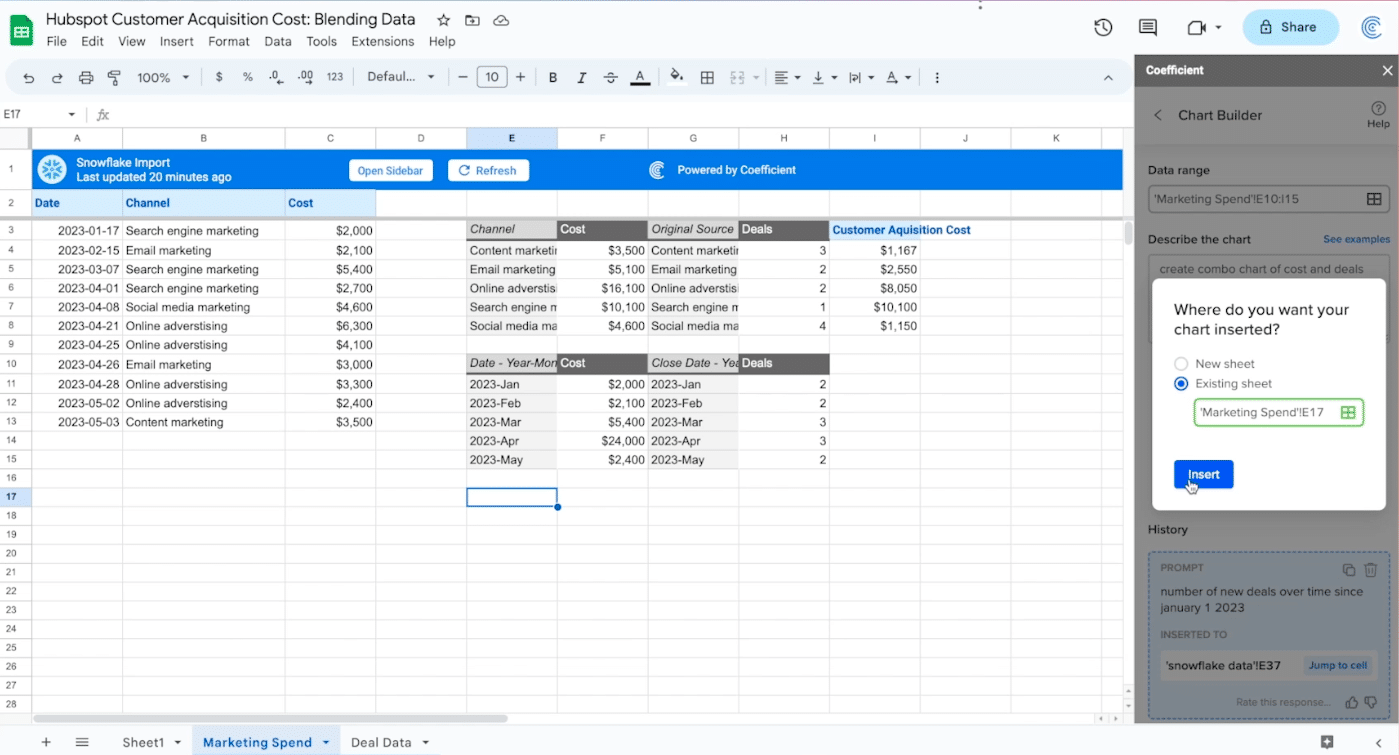The height and width of the screenshot is (755, 1399).
Task: Switch to the Deal Data tab
Action: [381, 742]
